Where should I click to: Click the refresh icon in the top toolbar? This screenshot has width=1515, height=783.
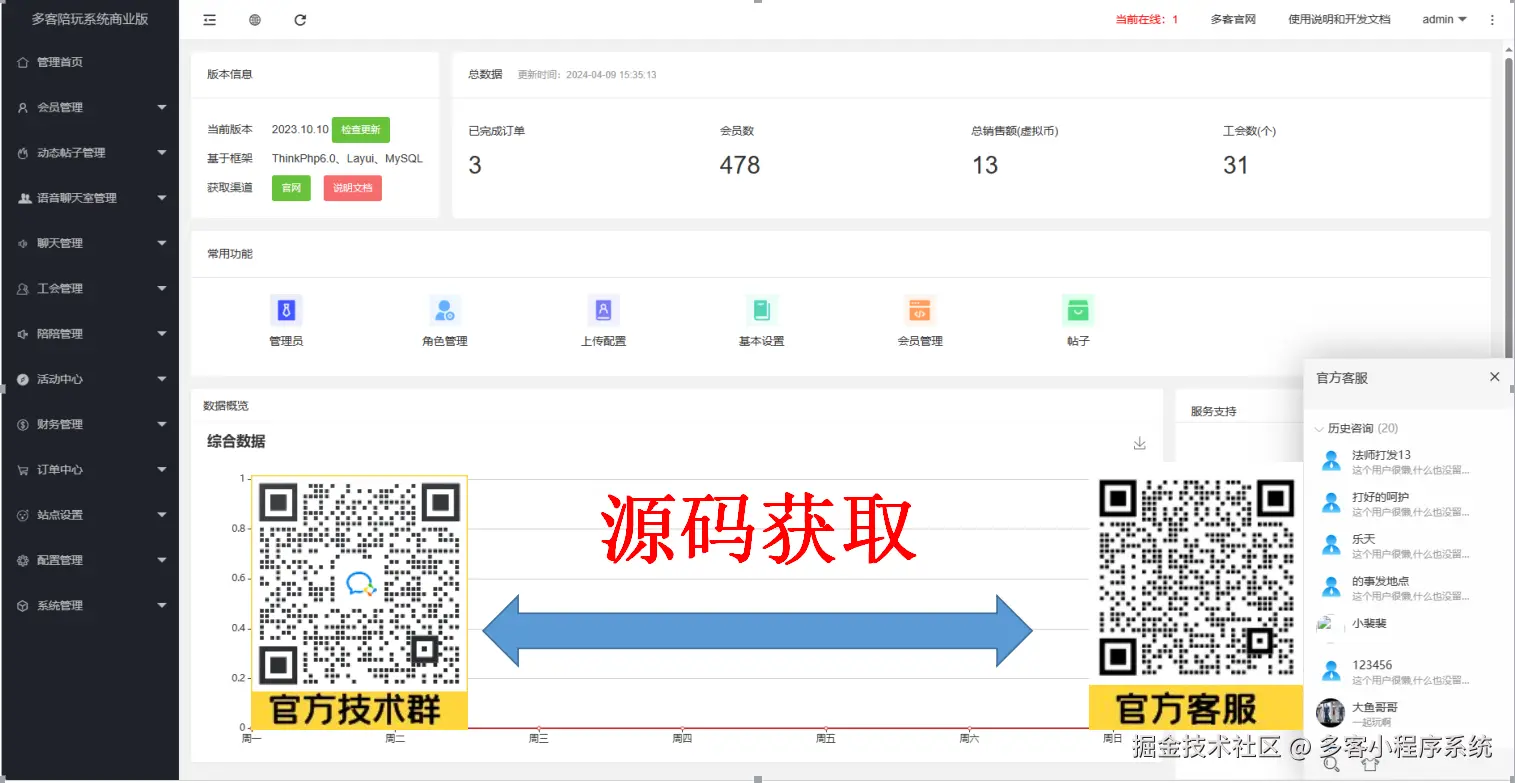[300, 19]
